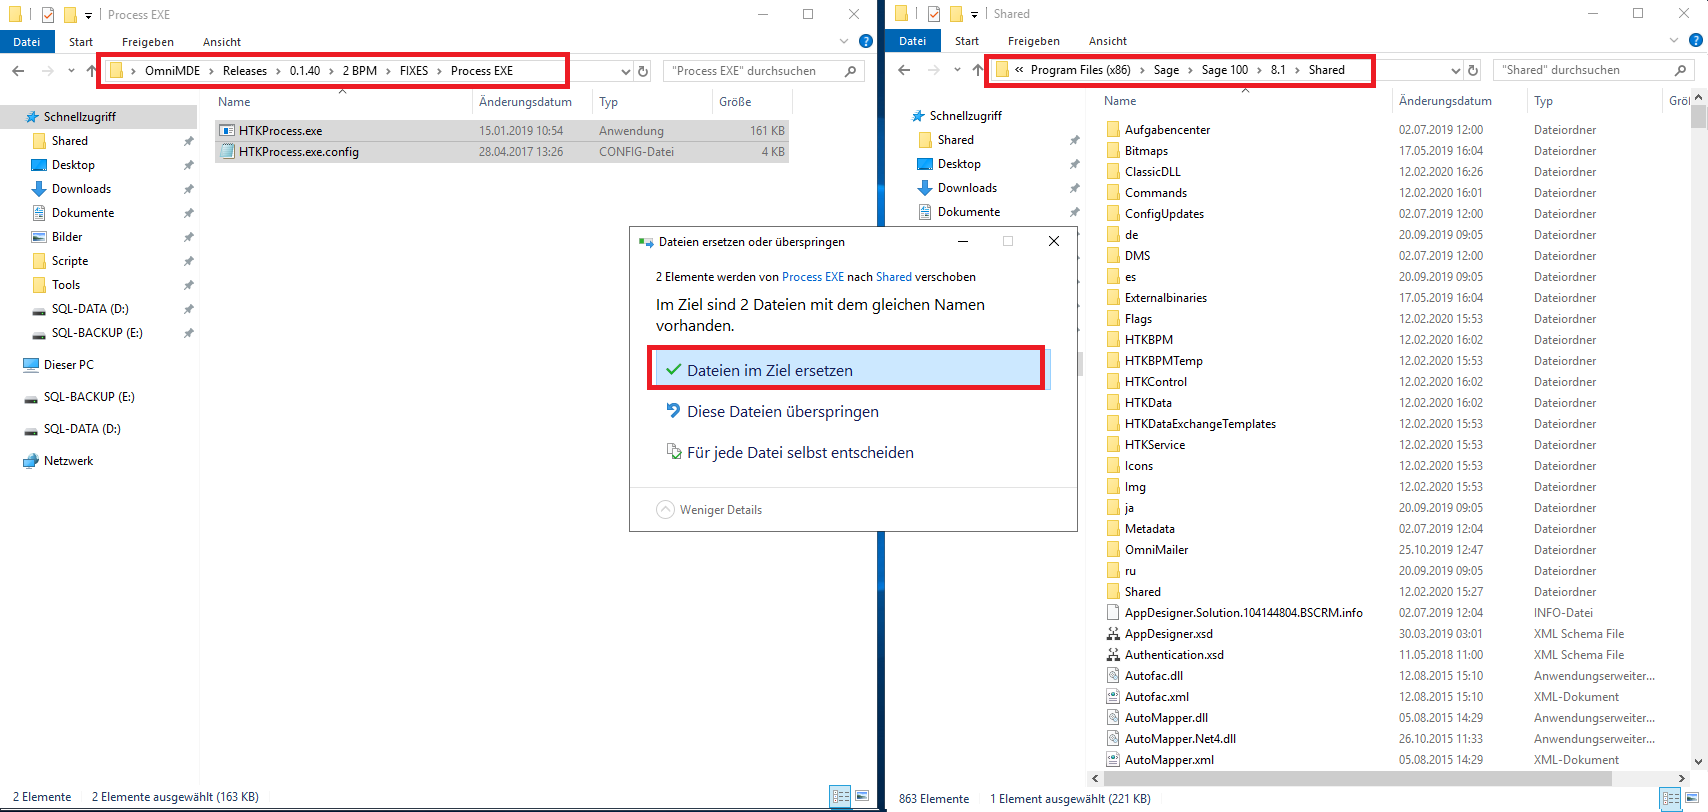Open the Freigeben tab in left window

[148, 42]
